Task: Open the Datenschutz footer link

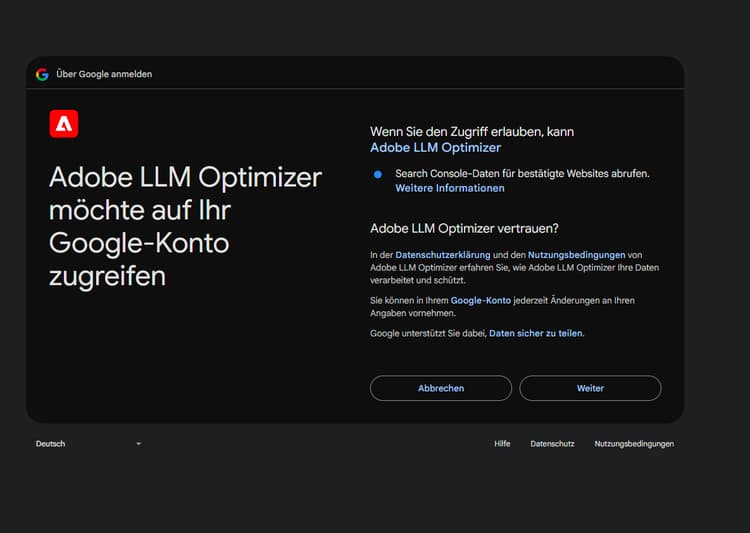Action: [552, 444]
